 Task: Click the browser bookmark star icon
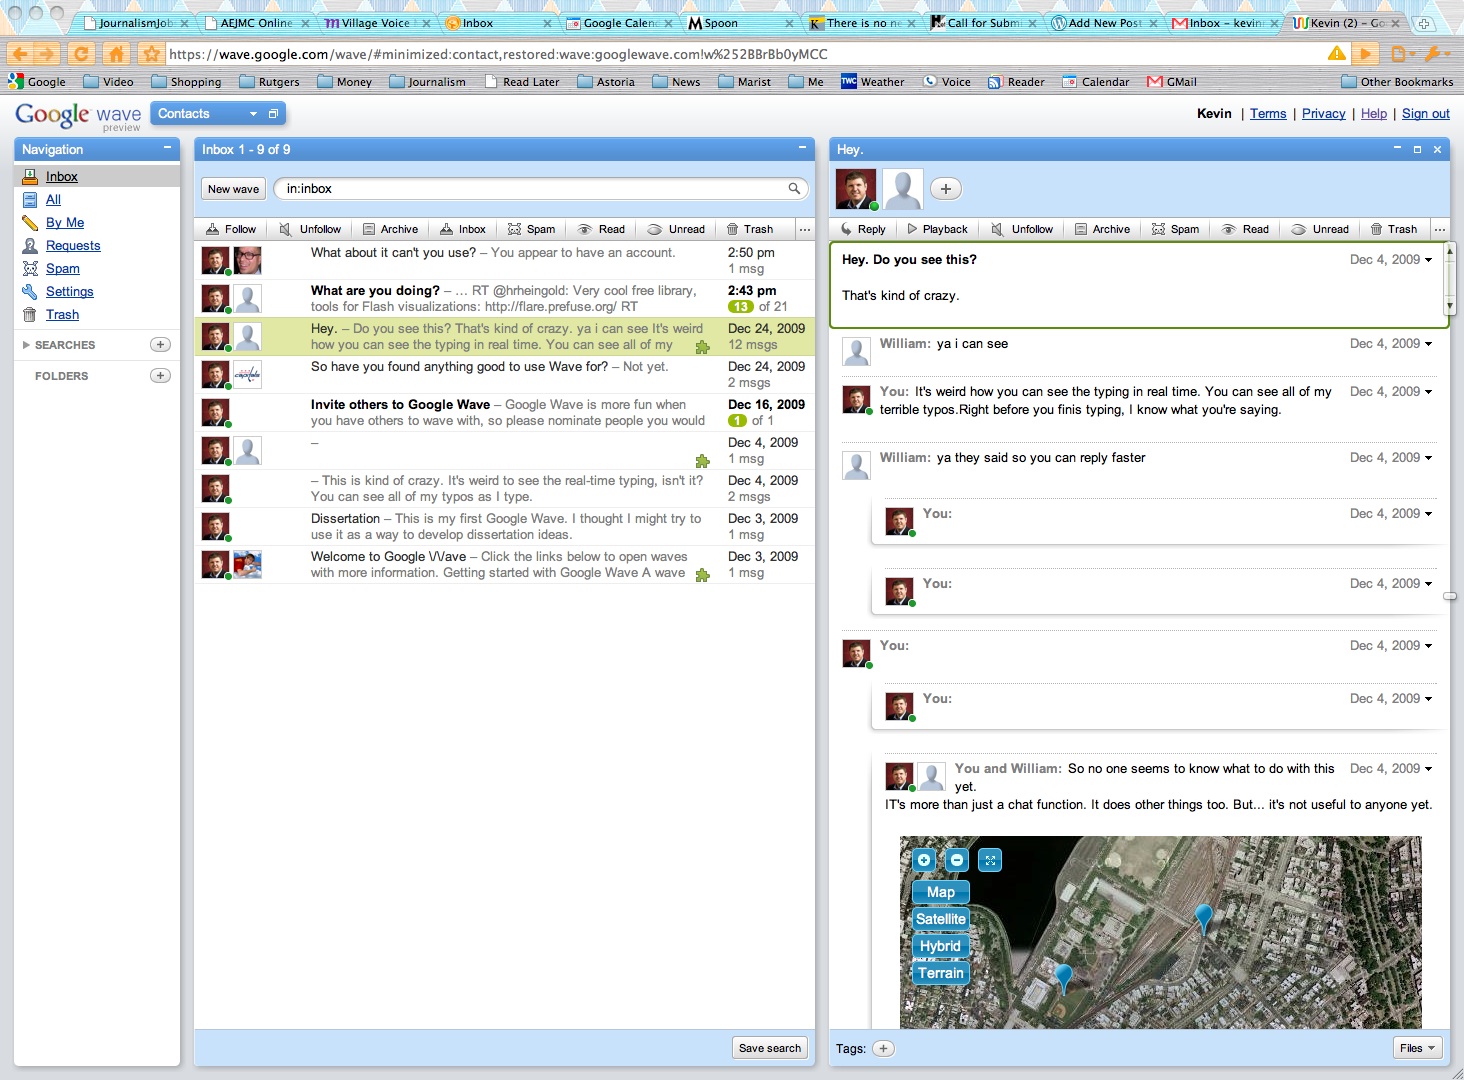click(x=151, y=54)
